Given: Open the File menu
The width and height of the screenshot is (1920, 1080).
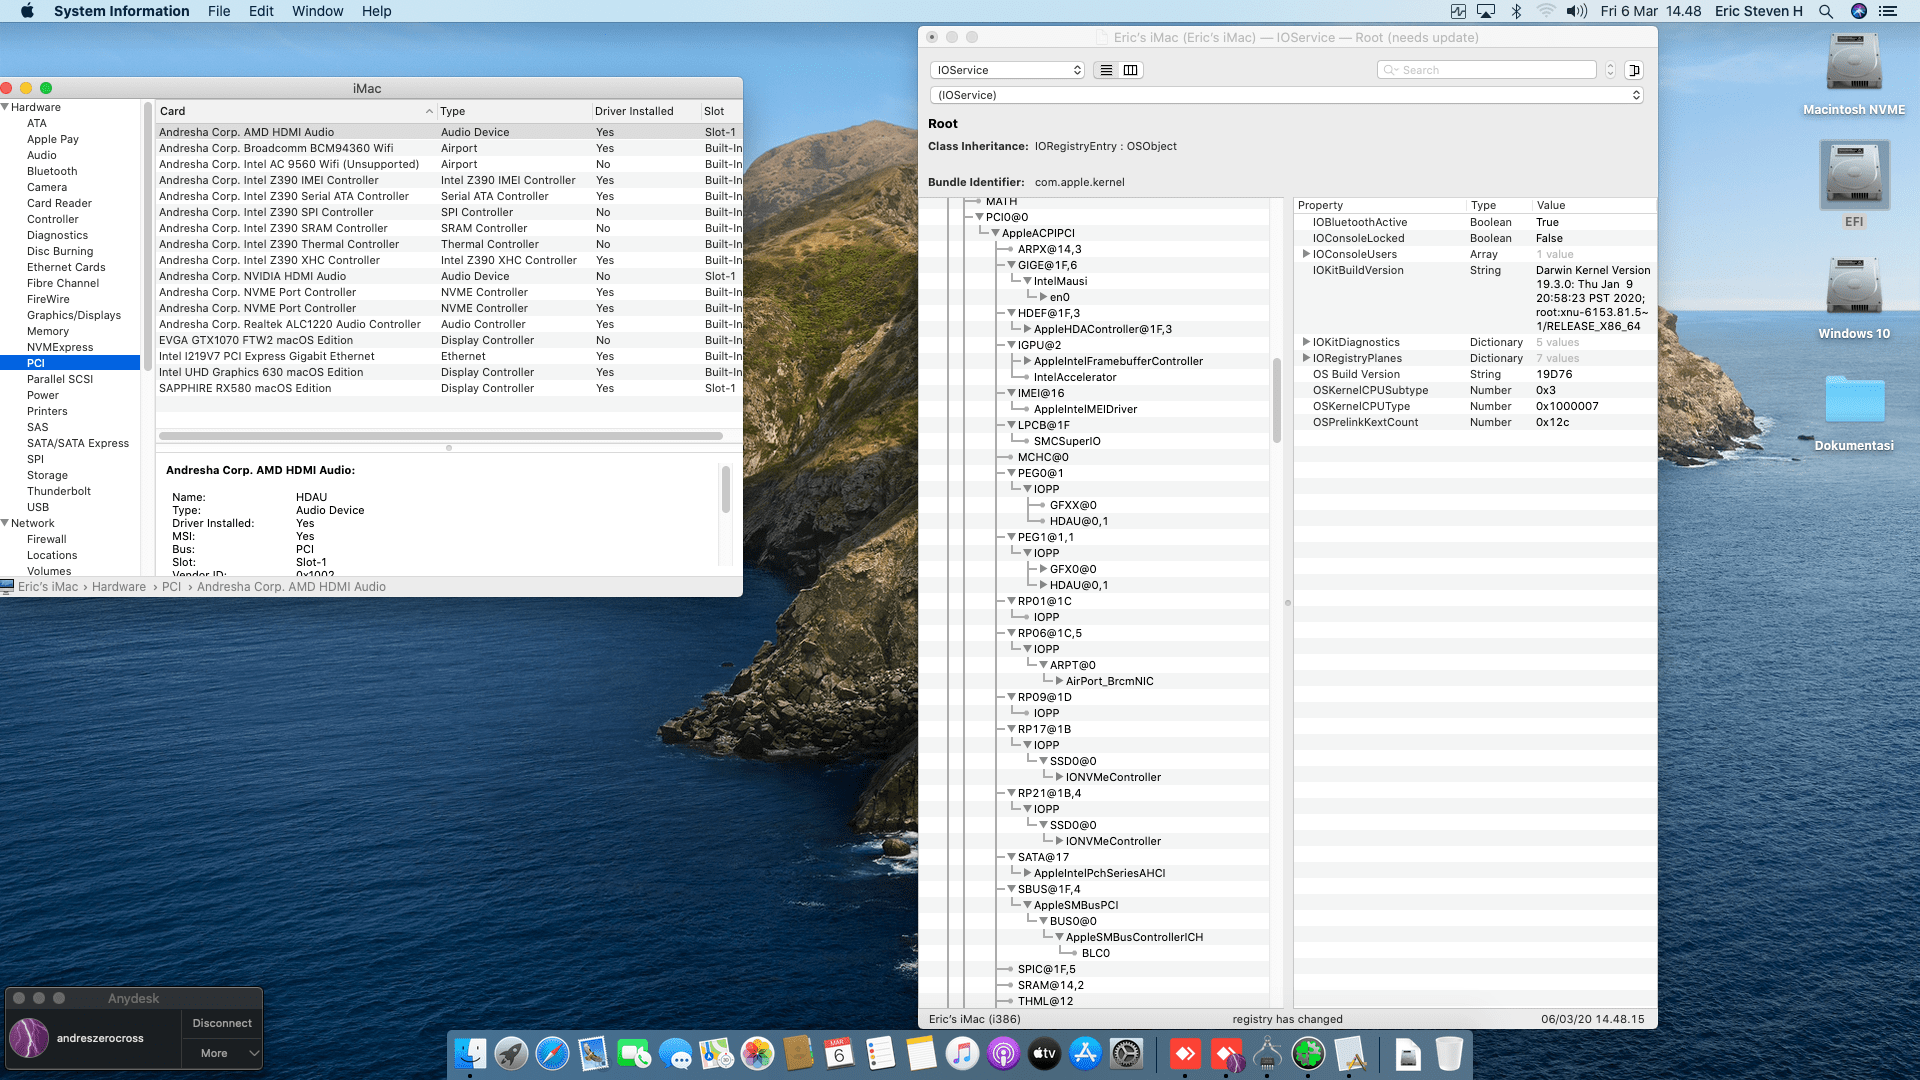Looking at the screenshot, I should click(219, 11).
